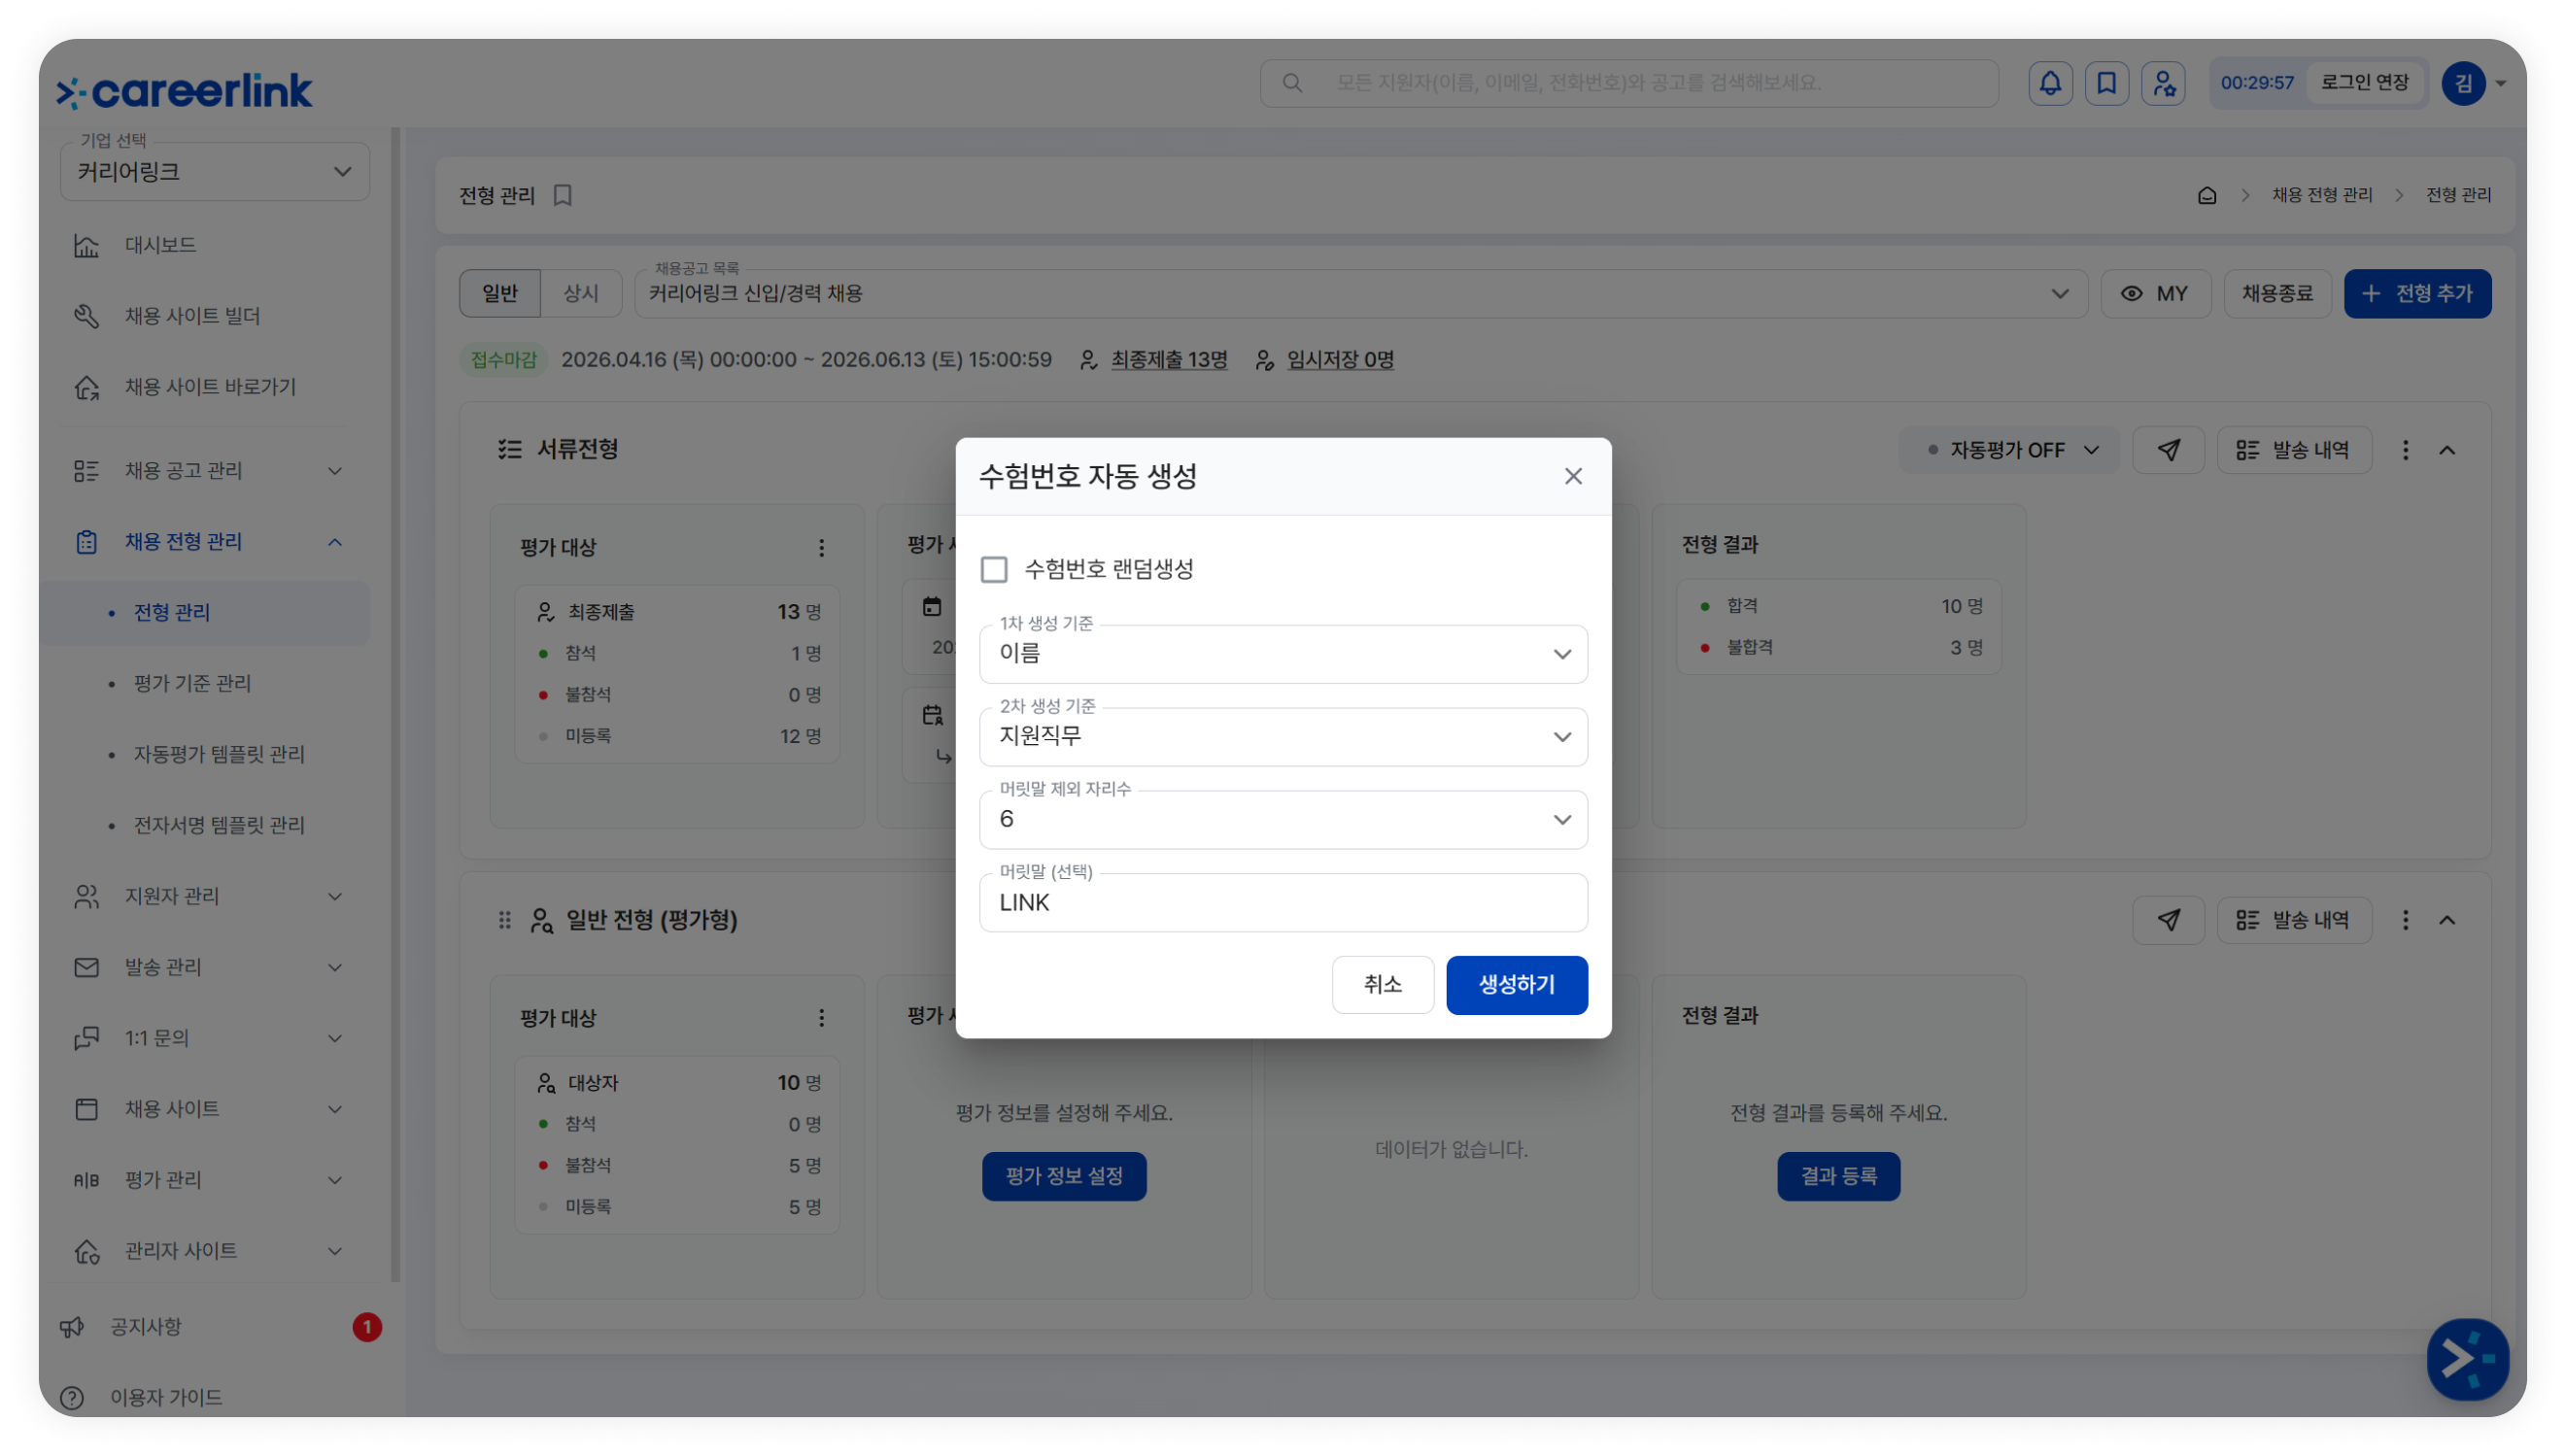Screen dimensions: 2566x1456
Task: Open 평가 대상 options in 일반 전형
Action: click(x=821, y=1018)
